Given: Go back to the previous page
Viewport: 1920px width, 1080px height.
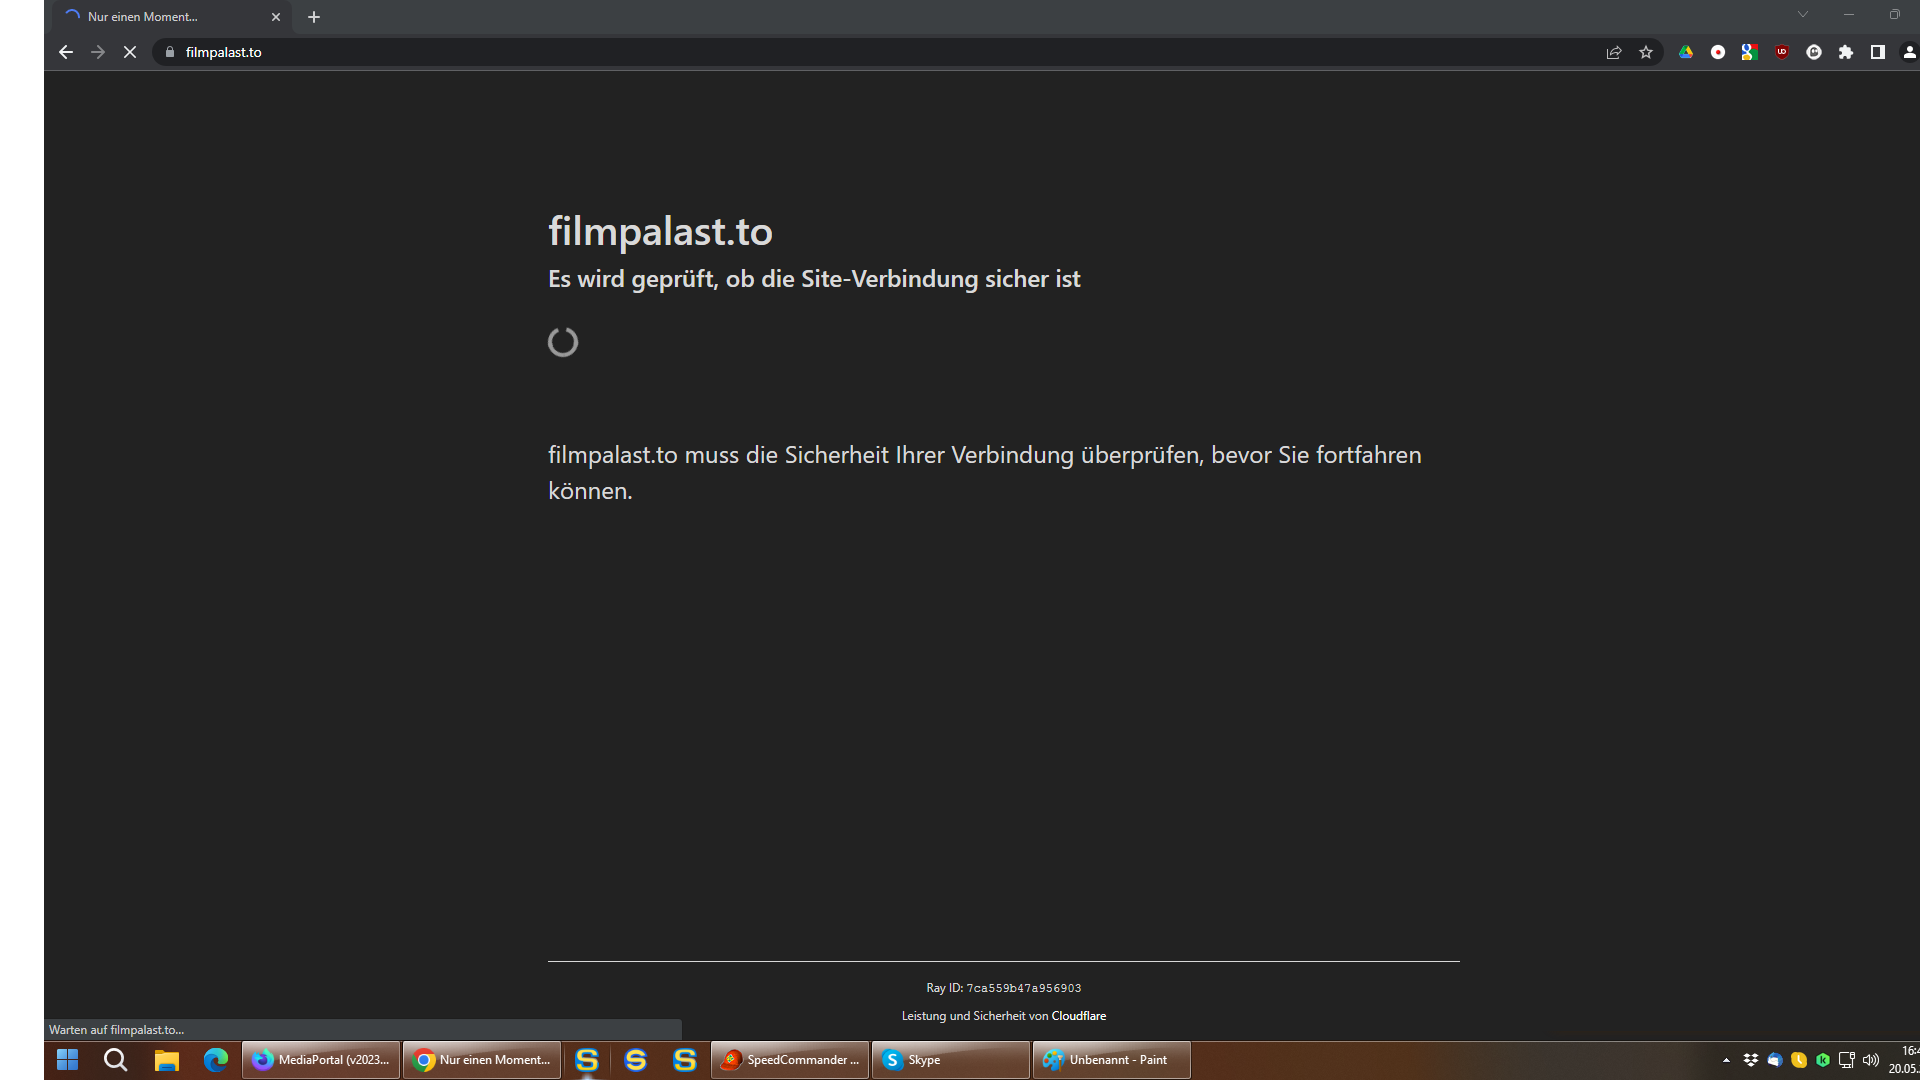Looking at the screenshot, I should 66,52.
